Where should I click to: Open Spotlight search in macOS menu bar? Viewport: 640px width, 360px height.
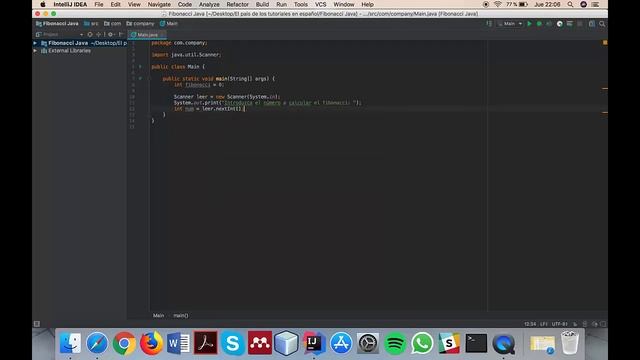pos(570,4)
